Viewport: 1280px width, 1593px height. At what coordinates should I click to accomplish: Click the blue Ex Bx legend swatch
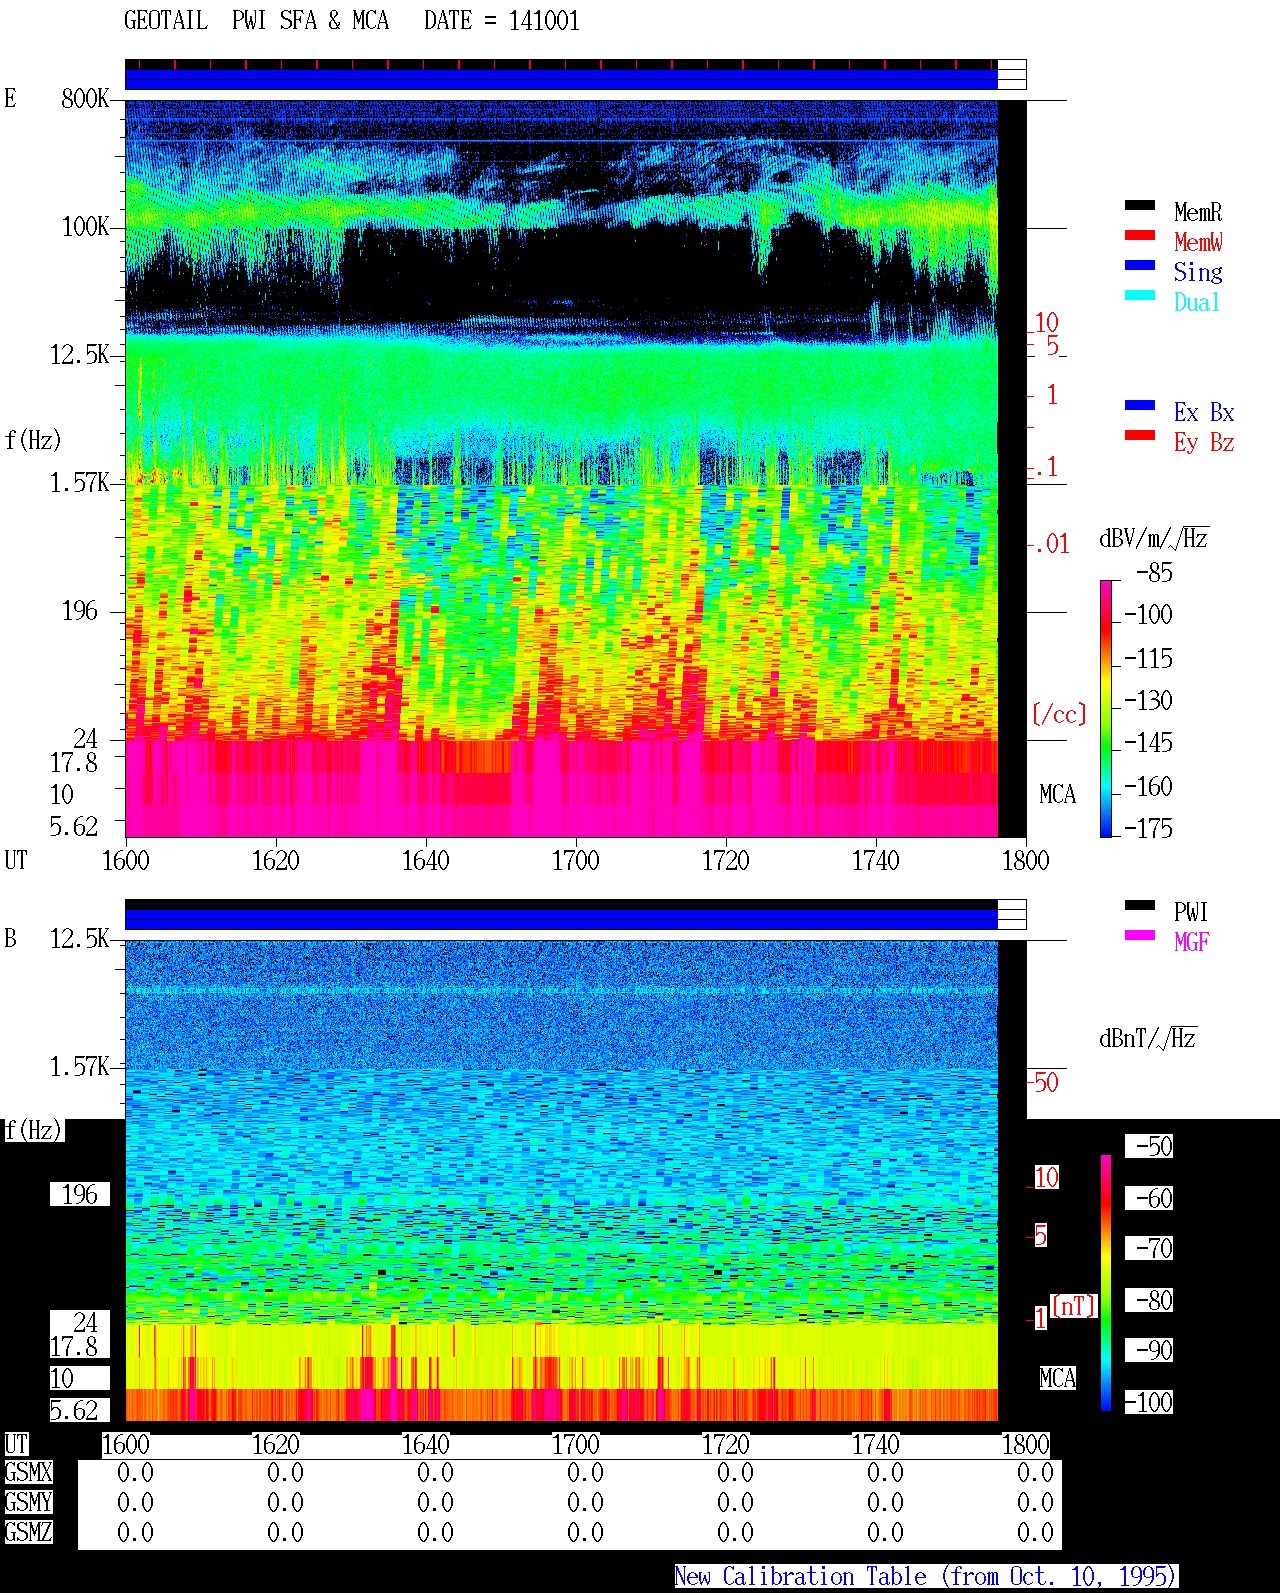(x=1140, y=406)
